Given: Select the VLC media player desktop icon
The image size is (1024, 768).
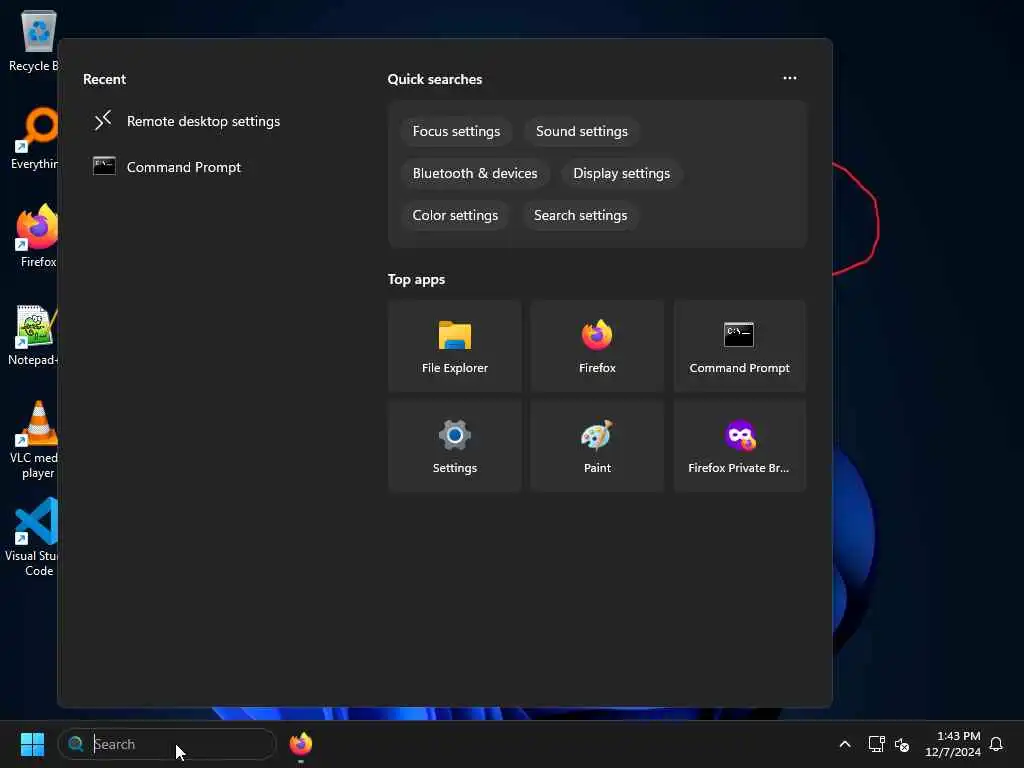Looking at the screenshot, I should pos(35,440).
